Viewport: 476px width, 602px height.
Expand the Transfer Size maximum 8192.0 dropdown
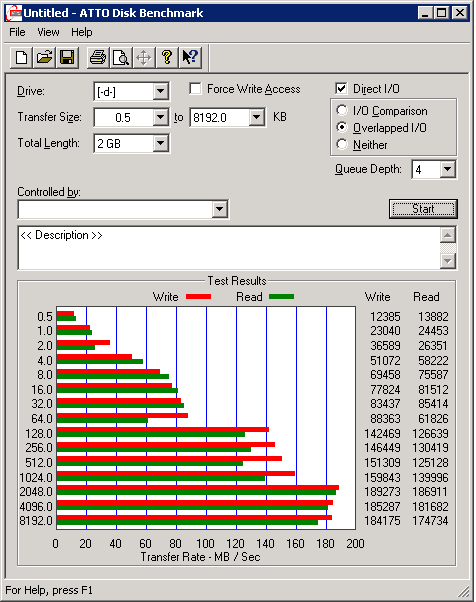click(256, 117)
